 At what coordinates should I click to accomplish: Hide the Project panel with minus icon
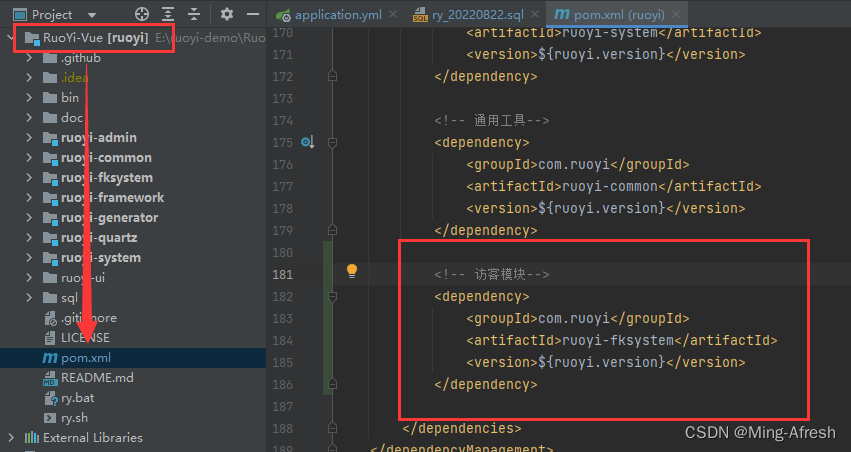pyautogui.click(x=252, y=15)
